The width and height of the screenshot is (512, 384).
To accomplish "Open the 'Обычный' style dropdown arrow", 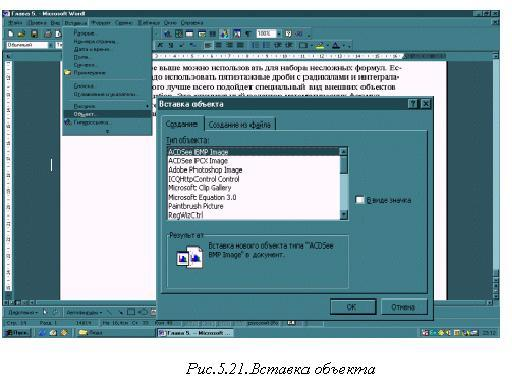I will coord(51,45).
